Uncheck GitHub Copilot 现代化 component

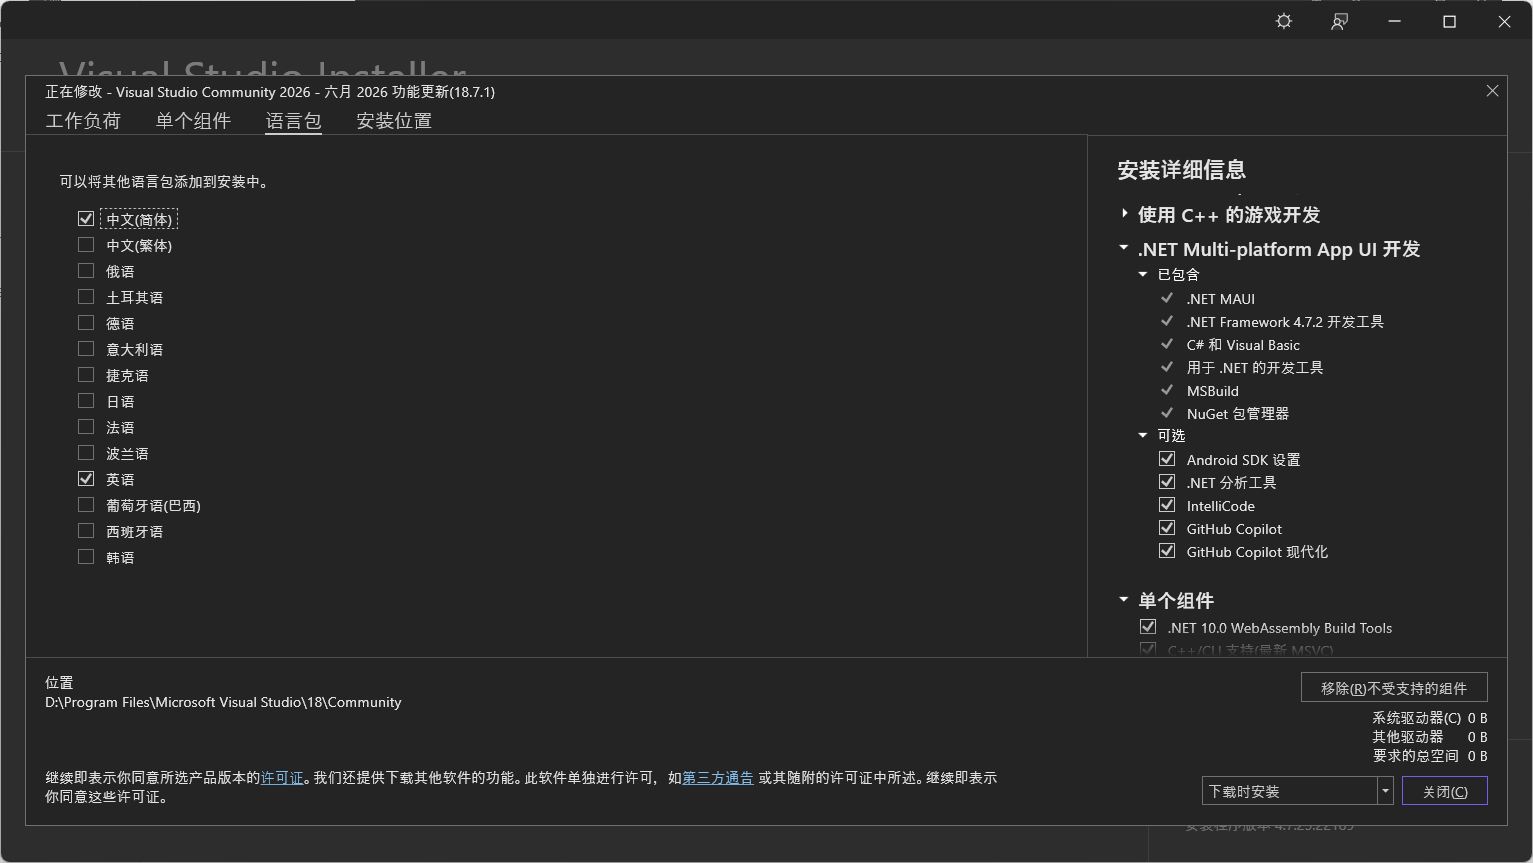1167,551
